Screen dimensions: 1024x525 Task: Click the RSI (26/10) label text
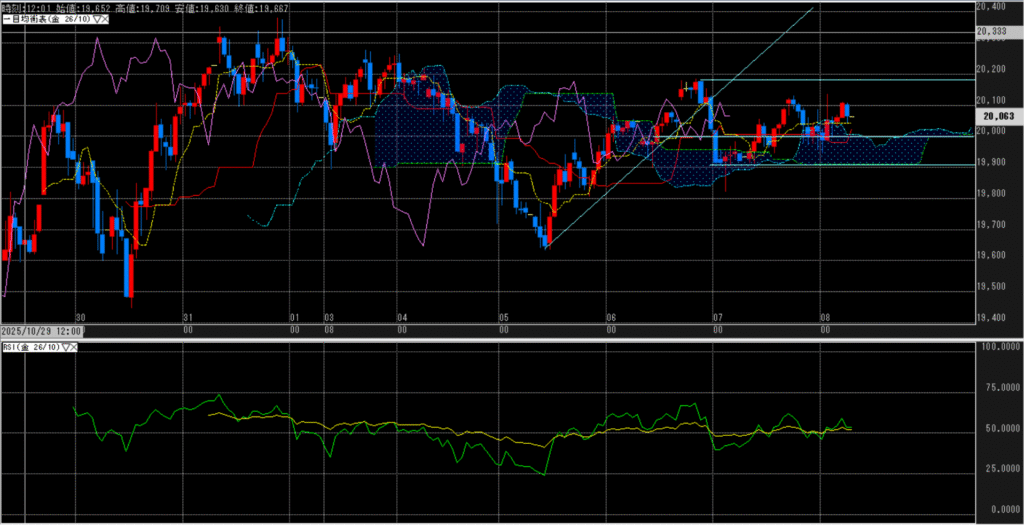30,347
